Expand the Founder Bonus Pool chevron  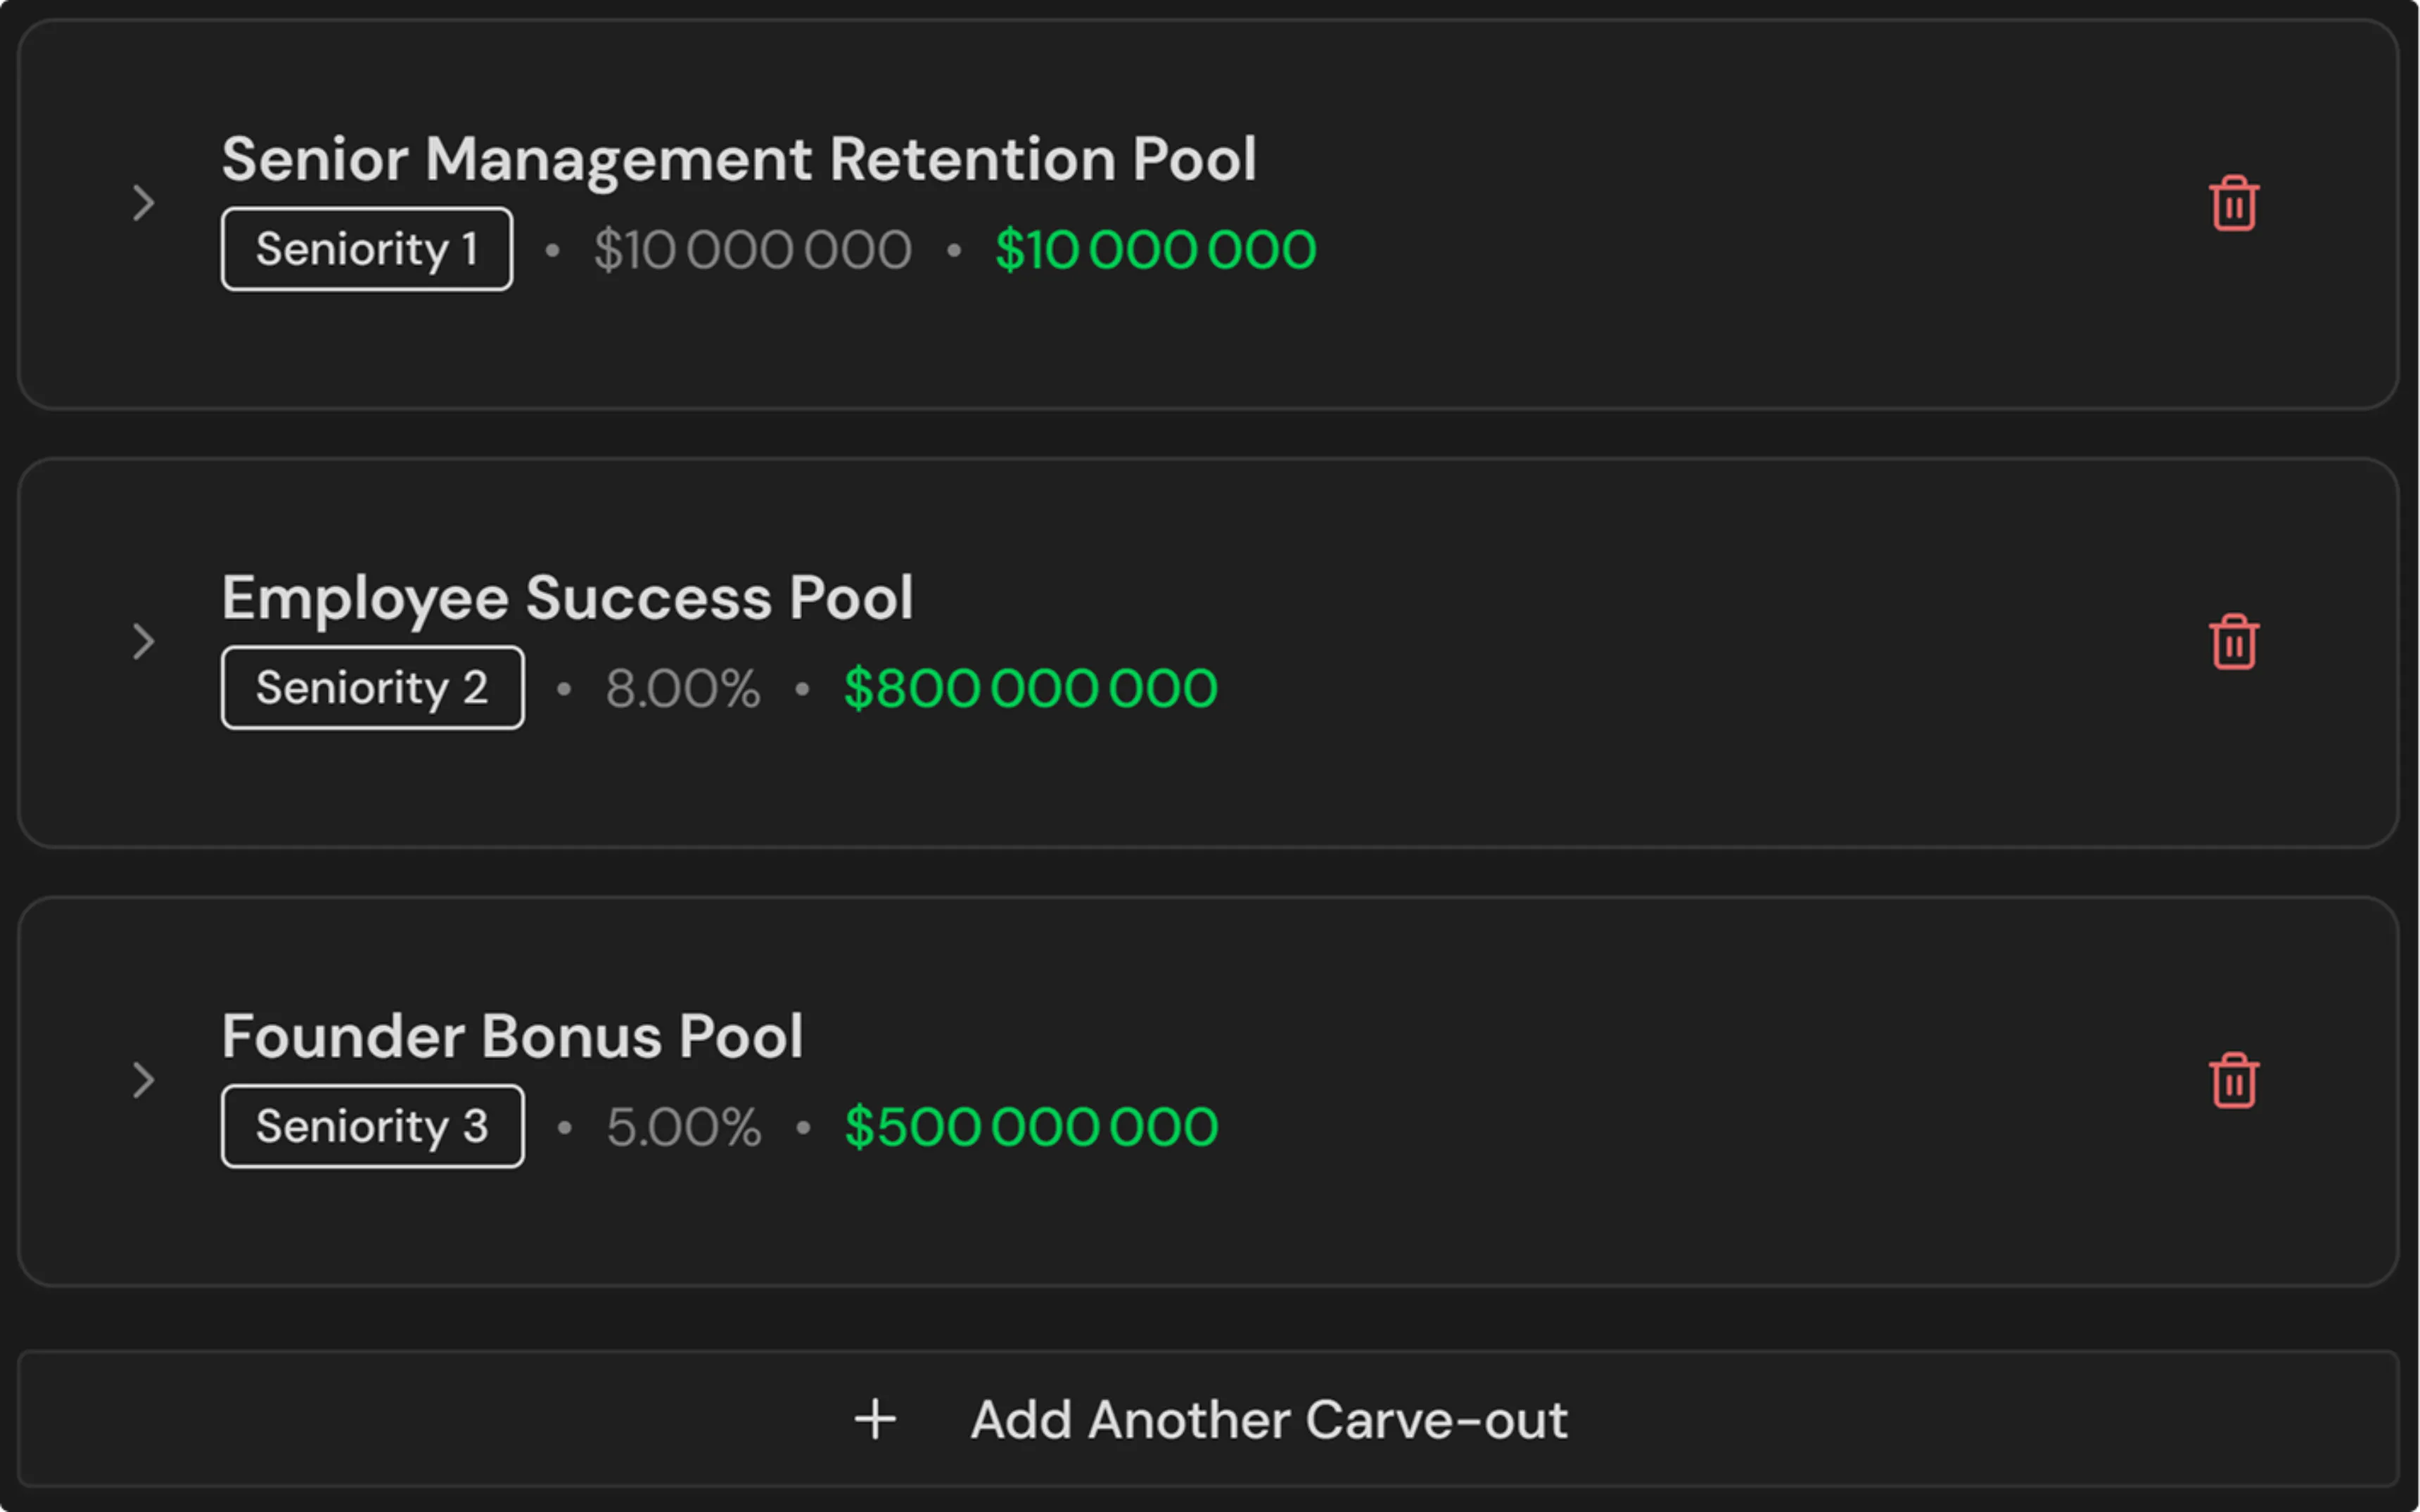[144, 1080]
